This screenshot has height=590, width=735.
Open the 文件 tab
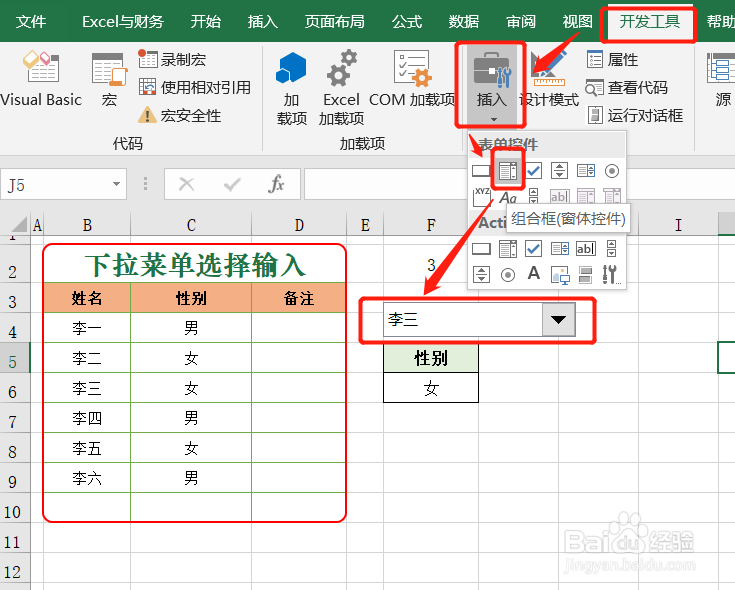click(31, 22)
